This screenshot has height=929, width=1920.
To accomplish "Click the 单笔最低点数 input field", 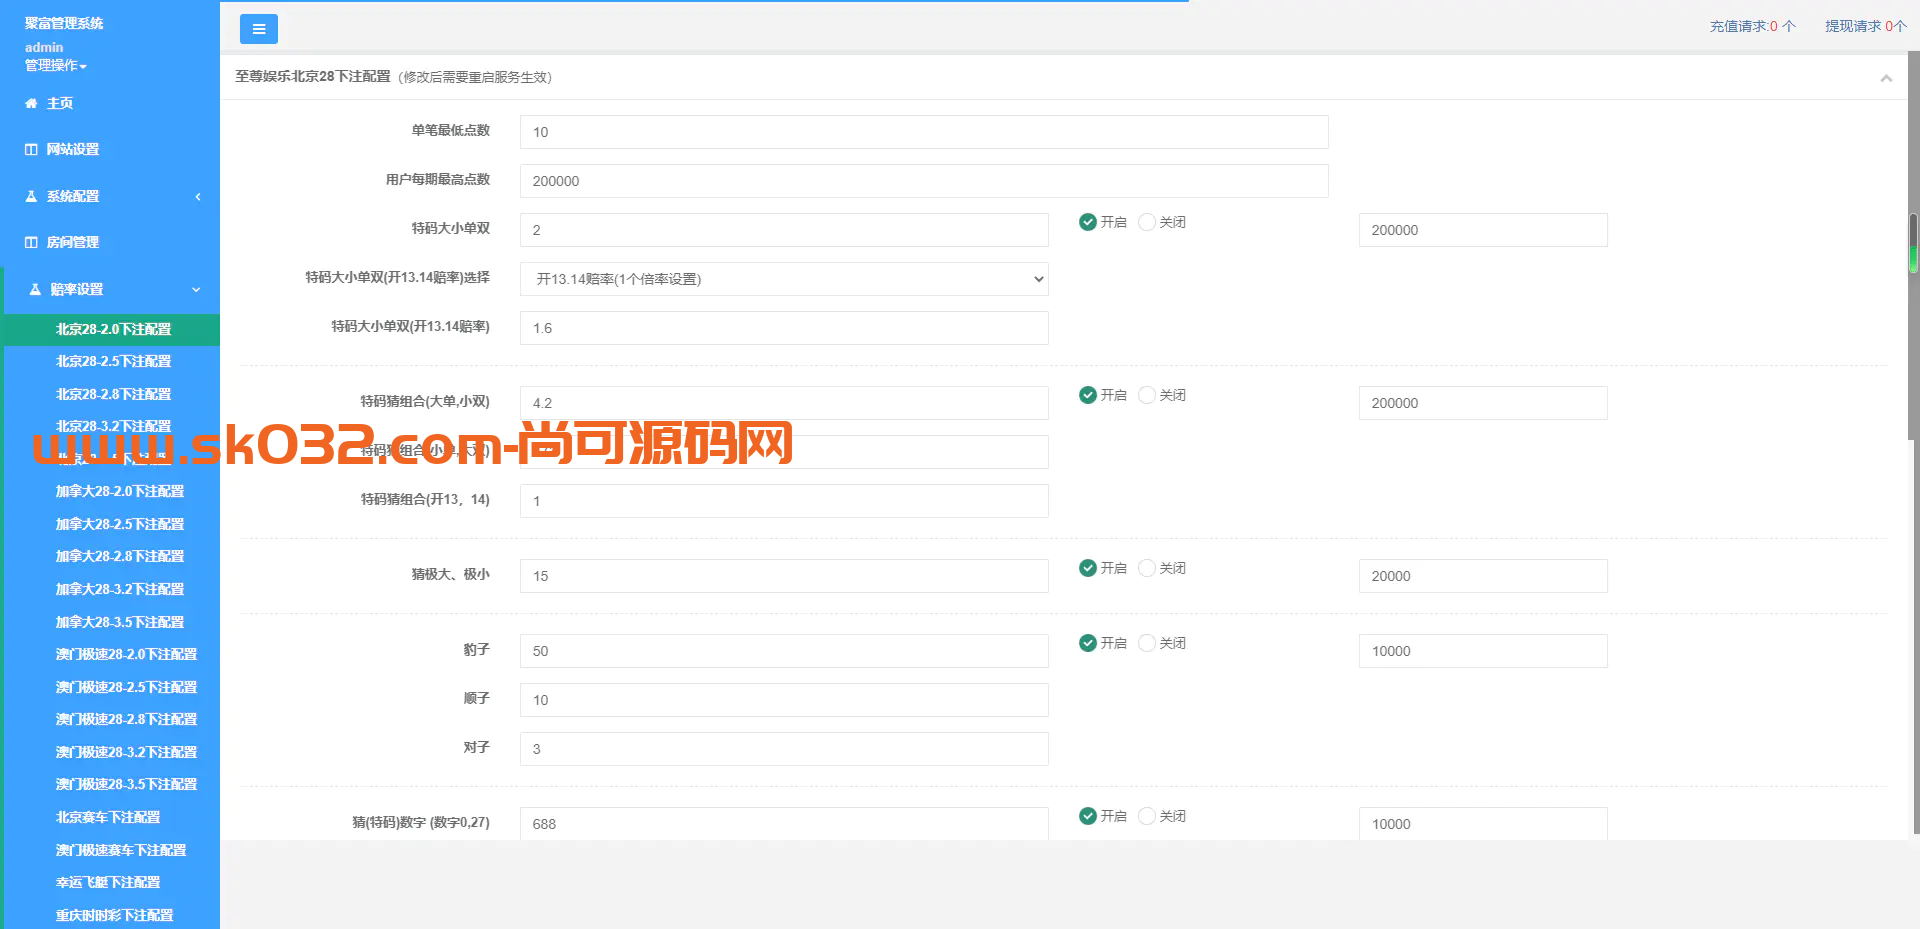I will coord(924,132).
